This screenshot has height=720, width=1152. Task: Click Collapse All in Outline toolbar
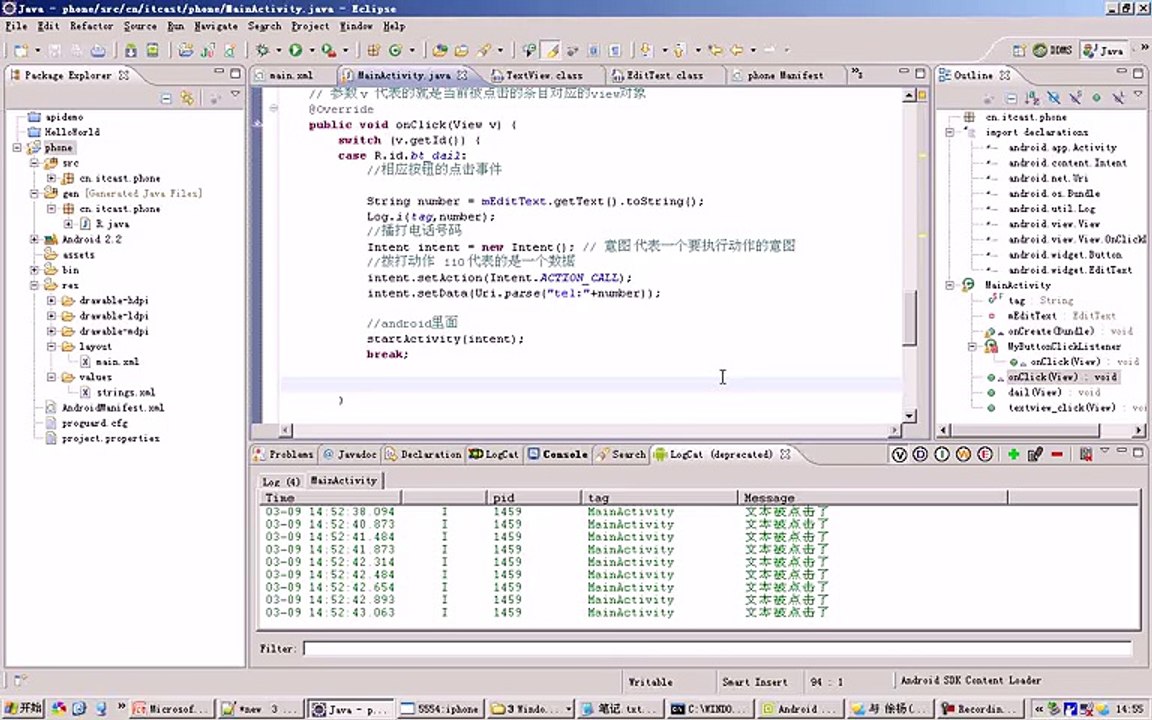pos(1011,98)
